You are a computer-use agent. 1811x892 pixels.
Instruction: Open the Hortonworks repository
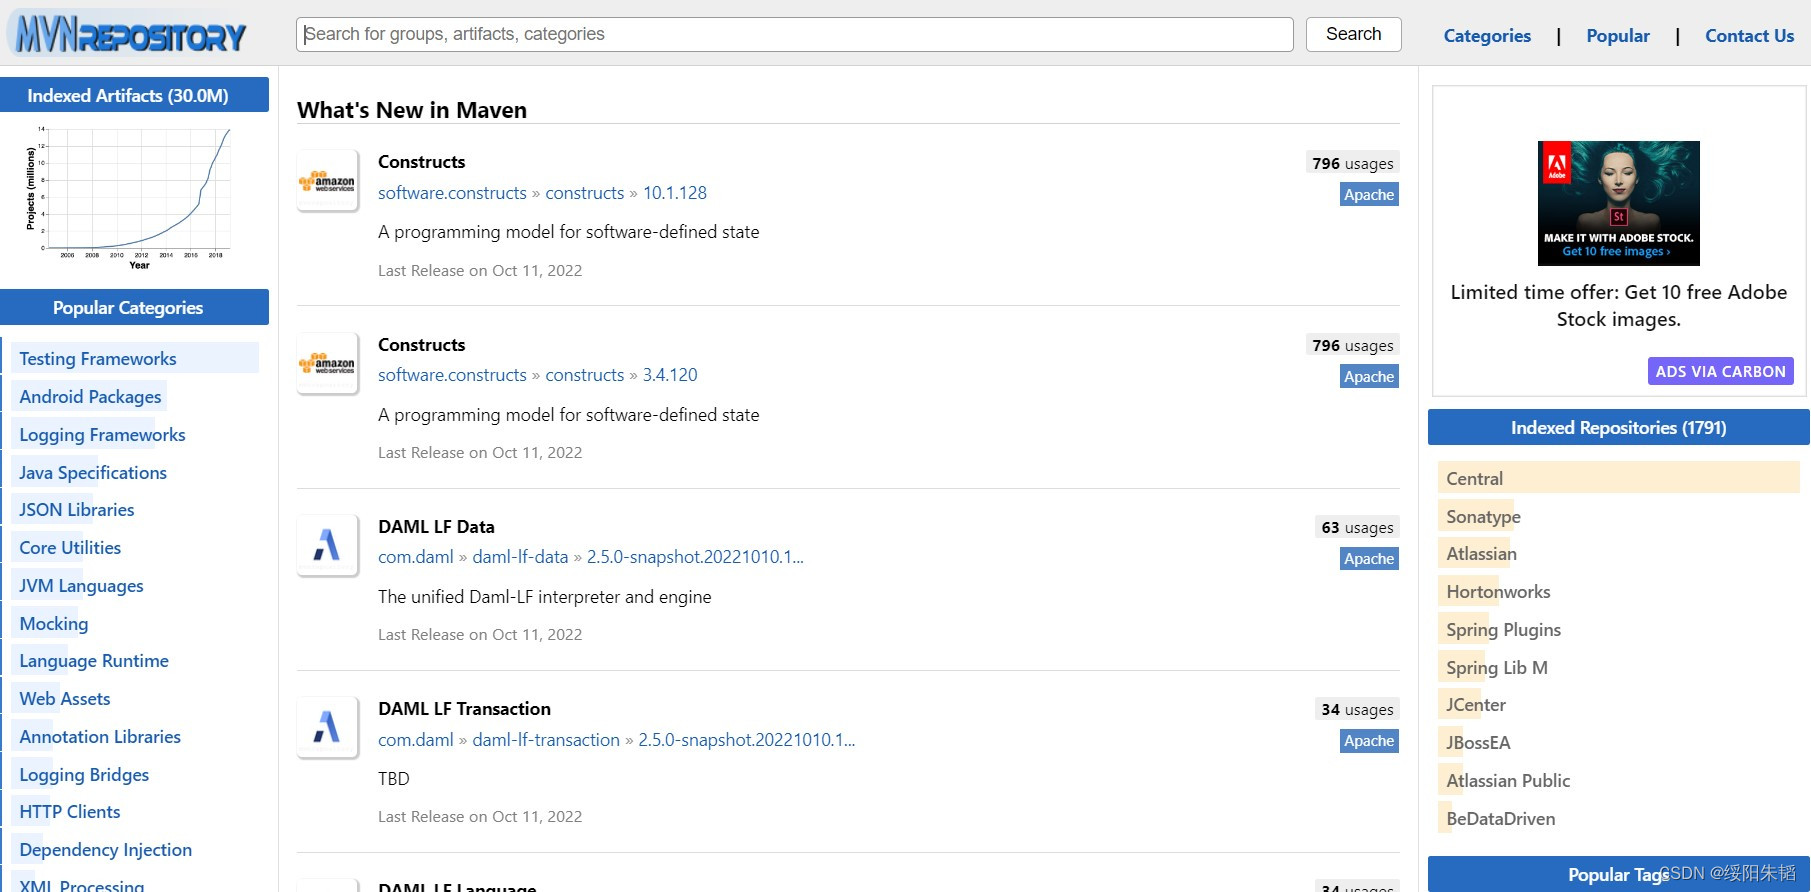coord(1498,592)
